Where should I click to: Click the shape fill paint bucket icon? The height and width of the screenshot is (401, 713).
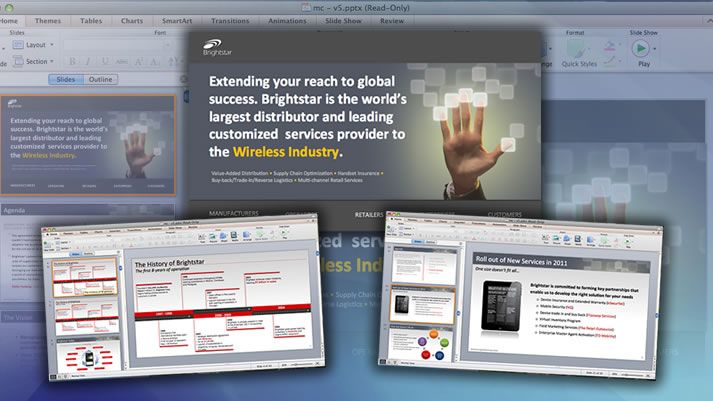pyautogui.click(x=610, y=46)
